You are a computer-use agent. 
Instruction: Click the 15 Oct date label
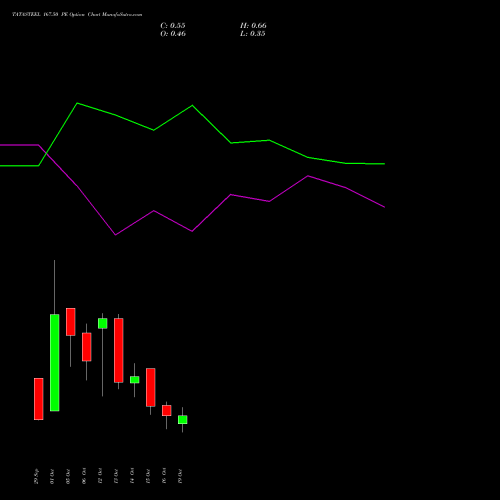[148, 476]
